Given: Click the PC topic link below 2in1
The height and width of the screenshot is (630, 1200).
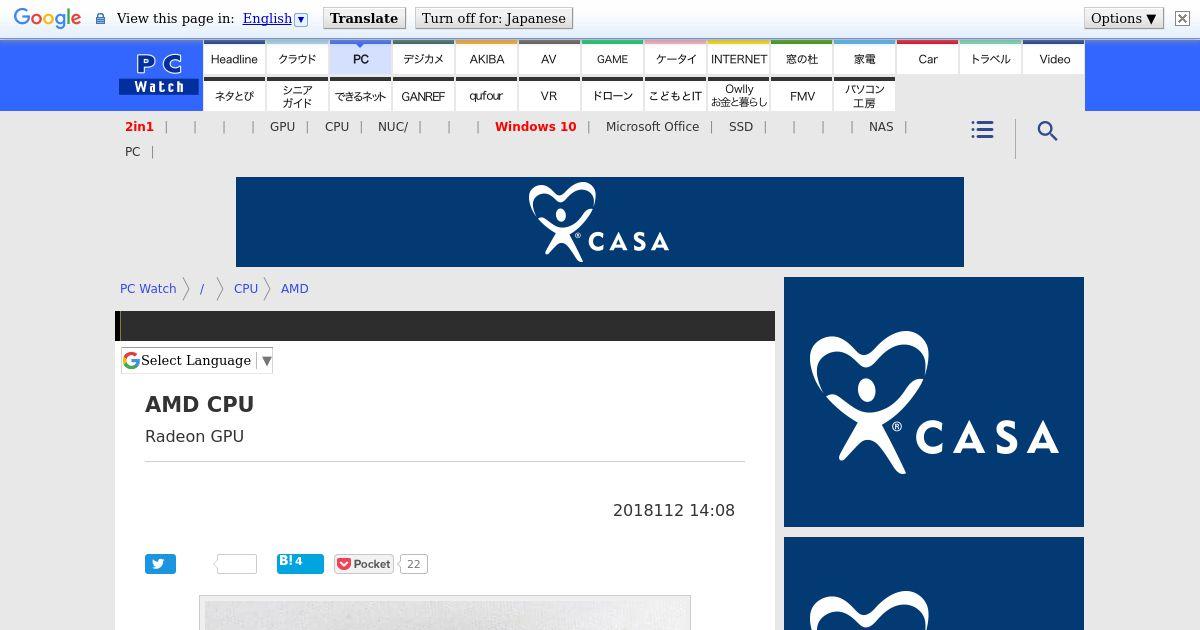Looking at the screenshot, I should tap(132, 152).
